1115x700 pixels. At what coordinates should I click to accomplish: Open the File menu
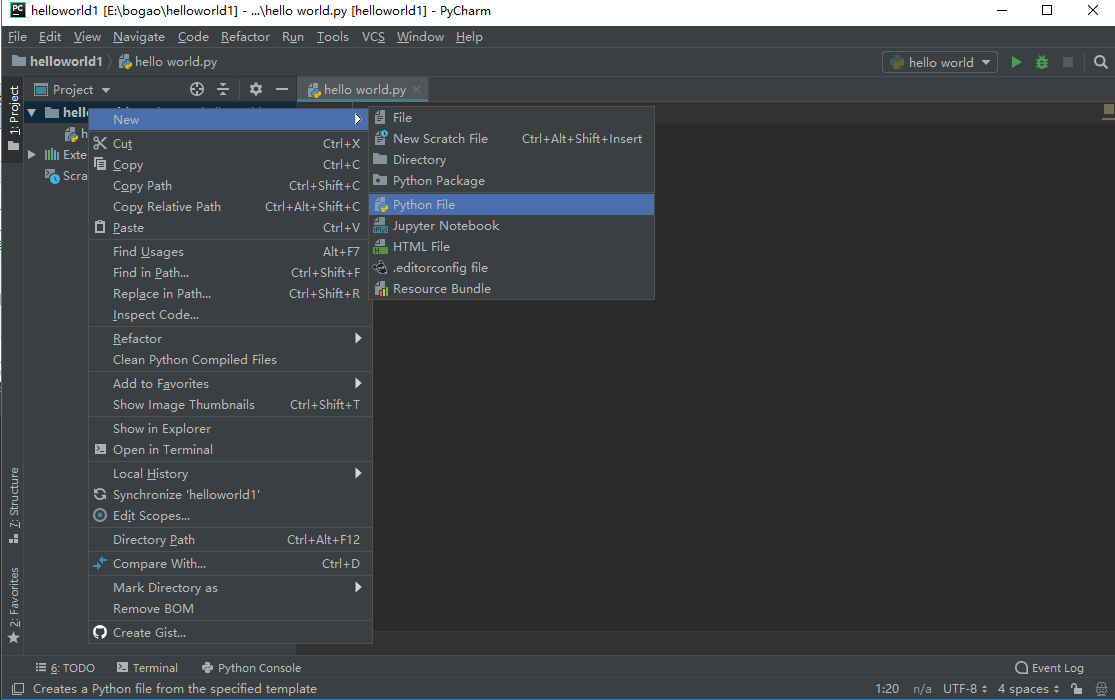click(17, 37)
